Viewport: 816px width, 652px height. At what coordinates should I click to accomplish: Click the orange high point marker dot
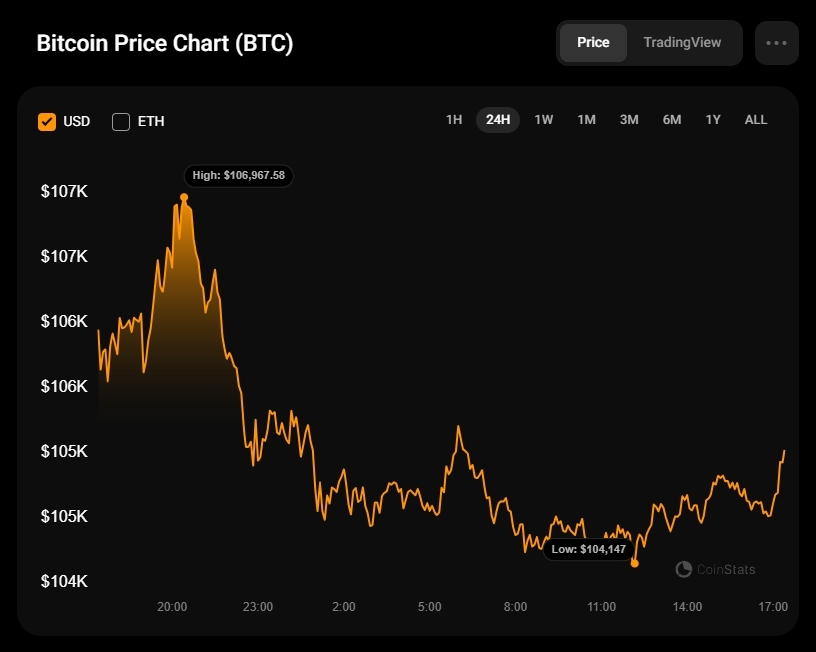pyautogui.click(x=184, y=197)
